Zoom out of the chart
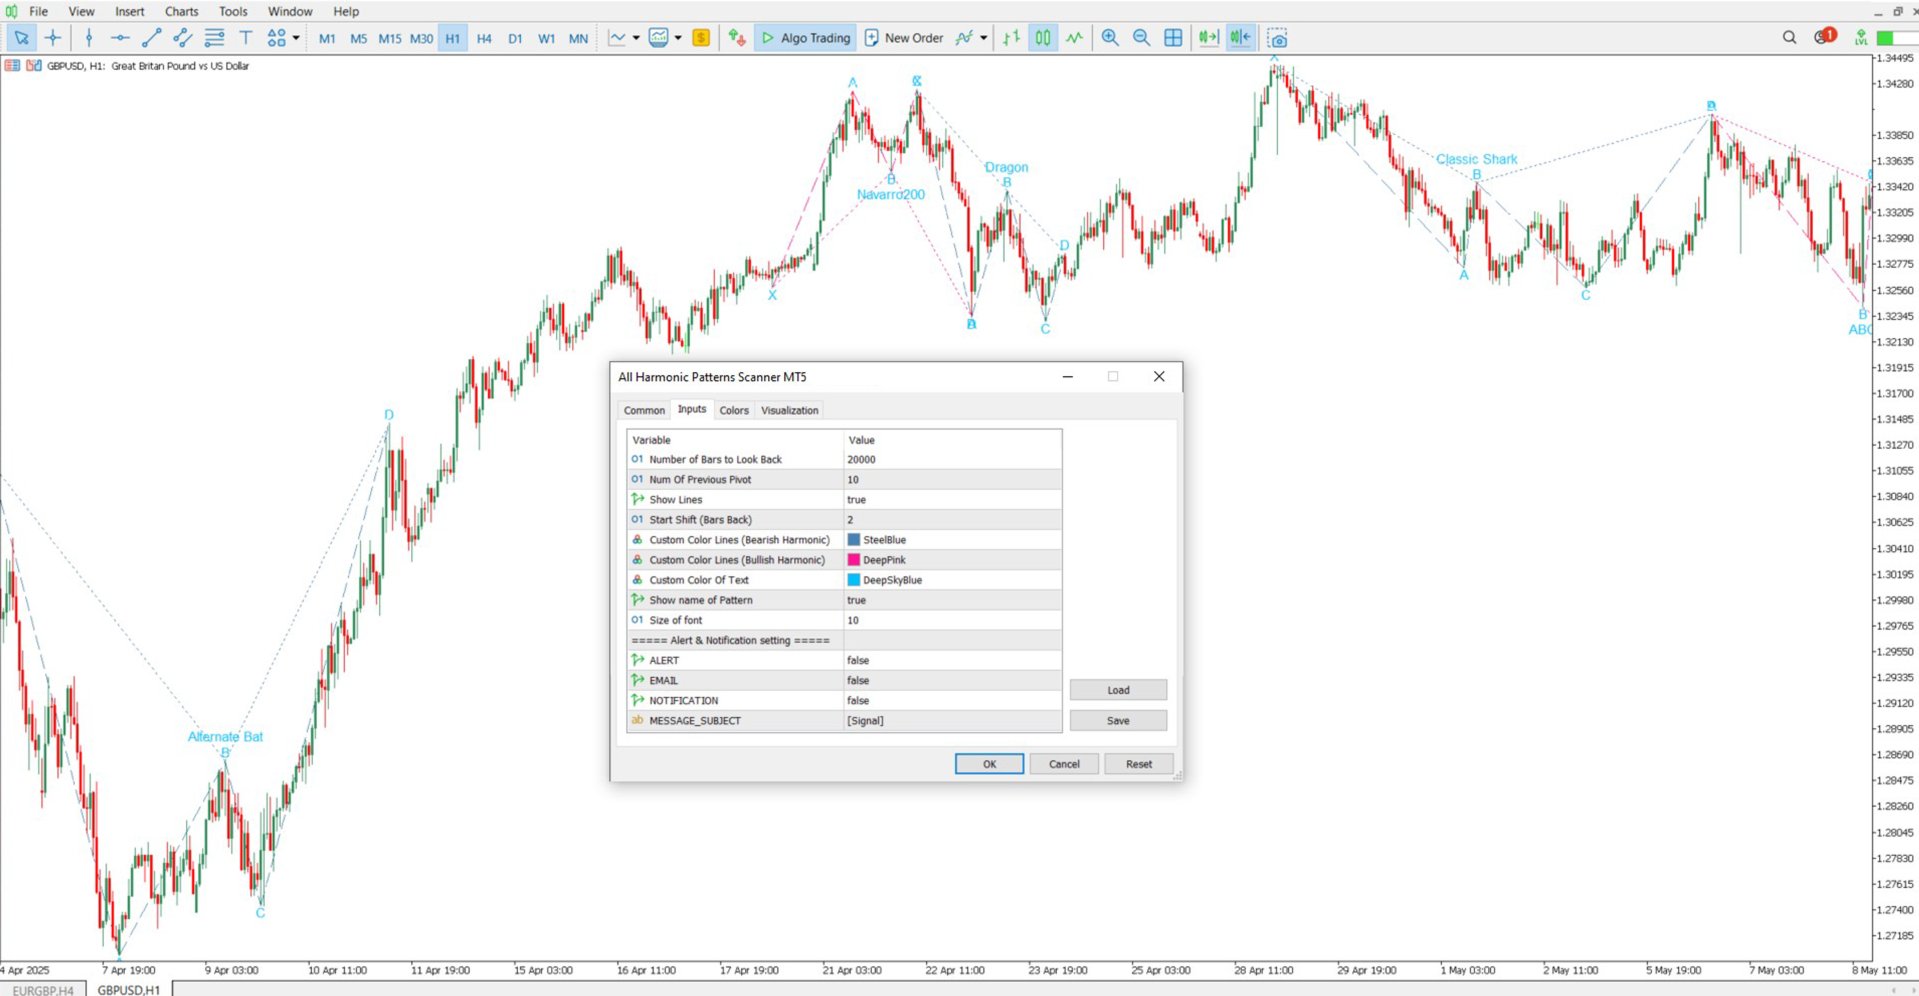1919x996 pixels. [x=1141, y=38]
